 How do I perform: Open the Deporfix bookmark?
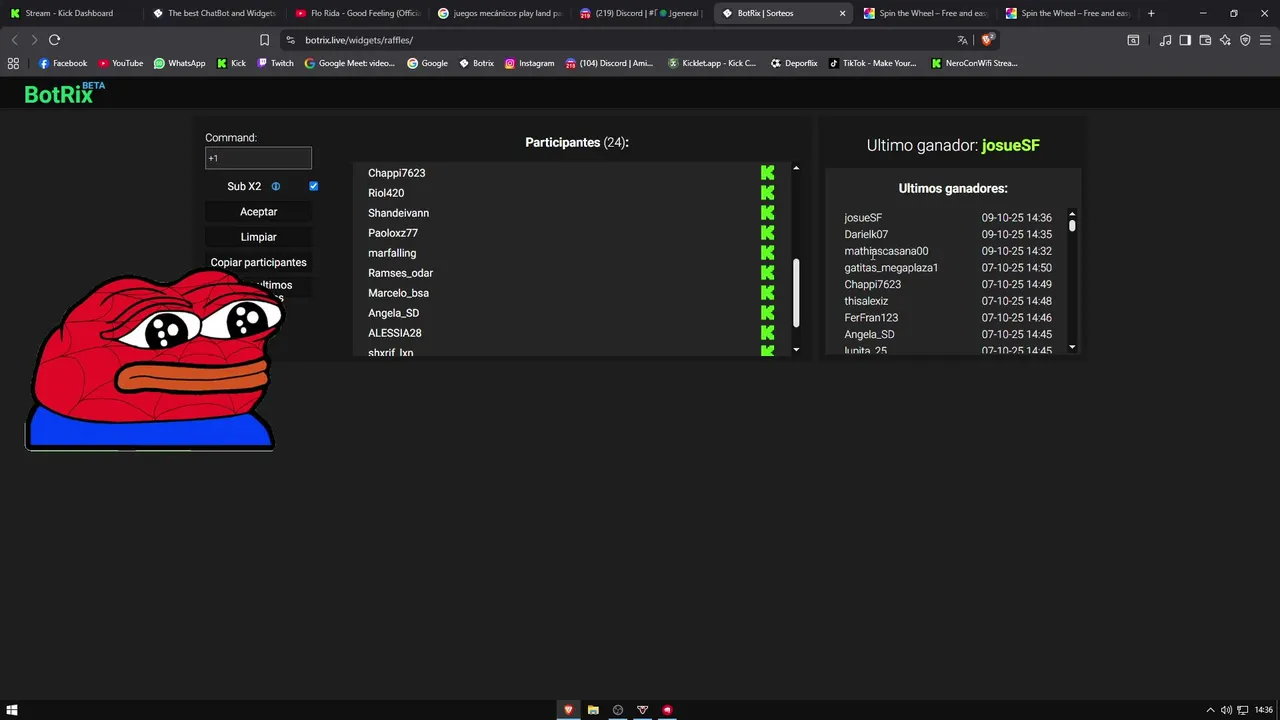[794, 63]
